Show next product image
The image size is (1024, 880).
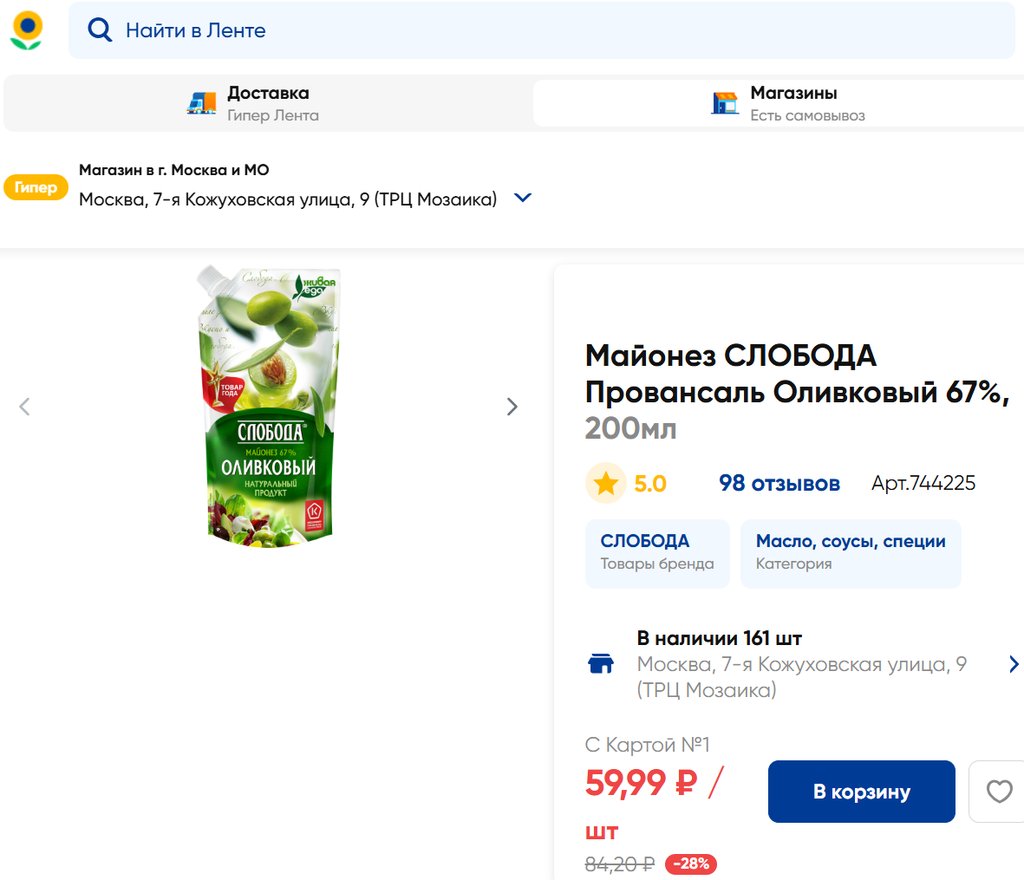[x=512, y=407]
